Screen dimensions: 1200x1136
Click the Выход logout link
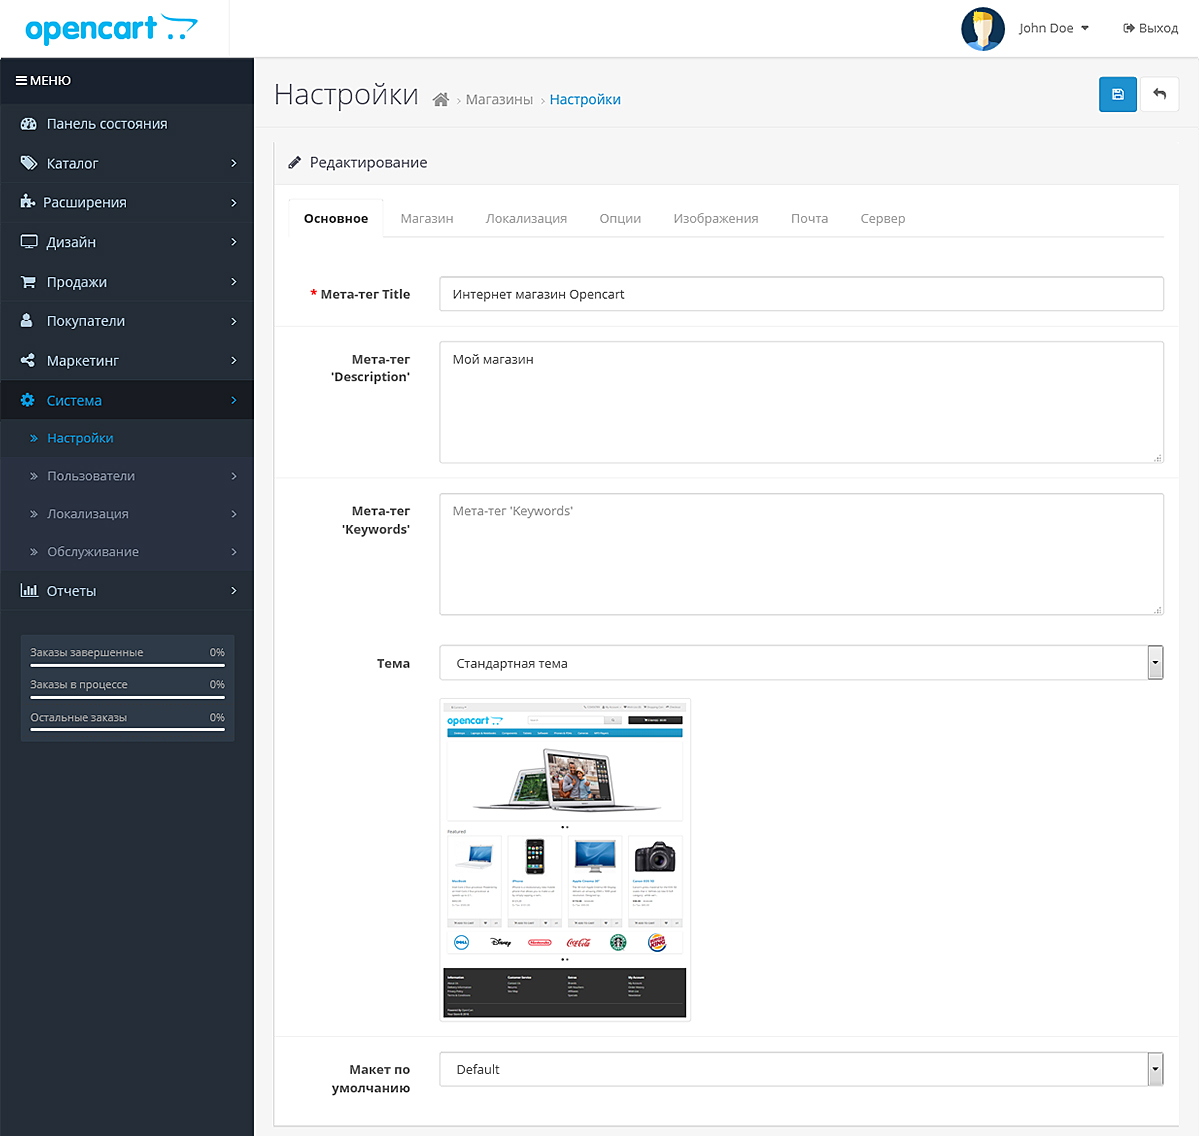1150,29
